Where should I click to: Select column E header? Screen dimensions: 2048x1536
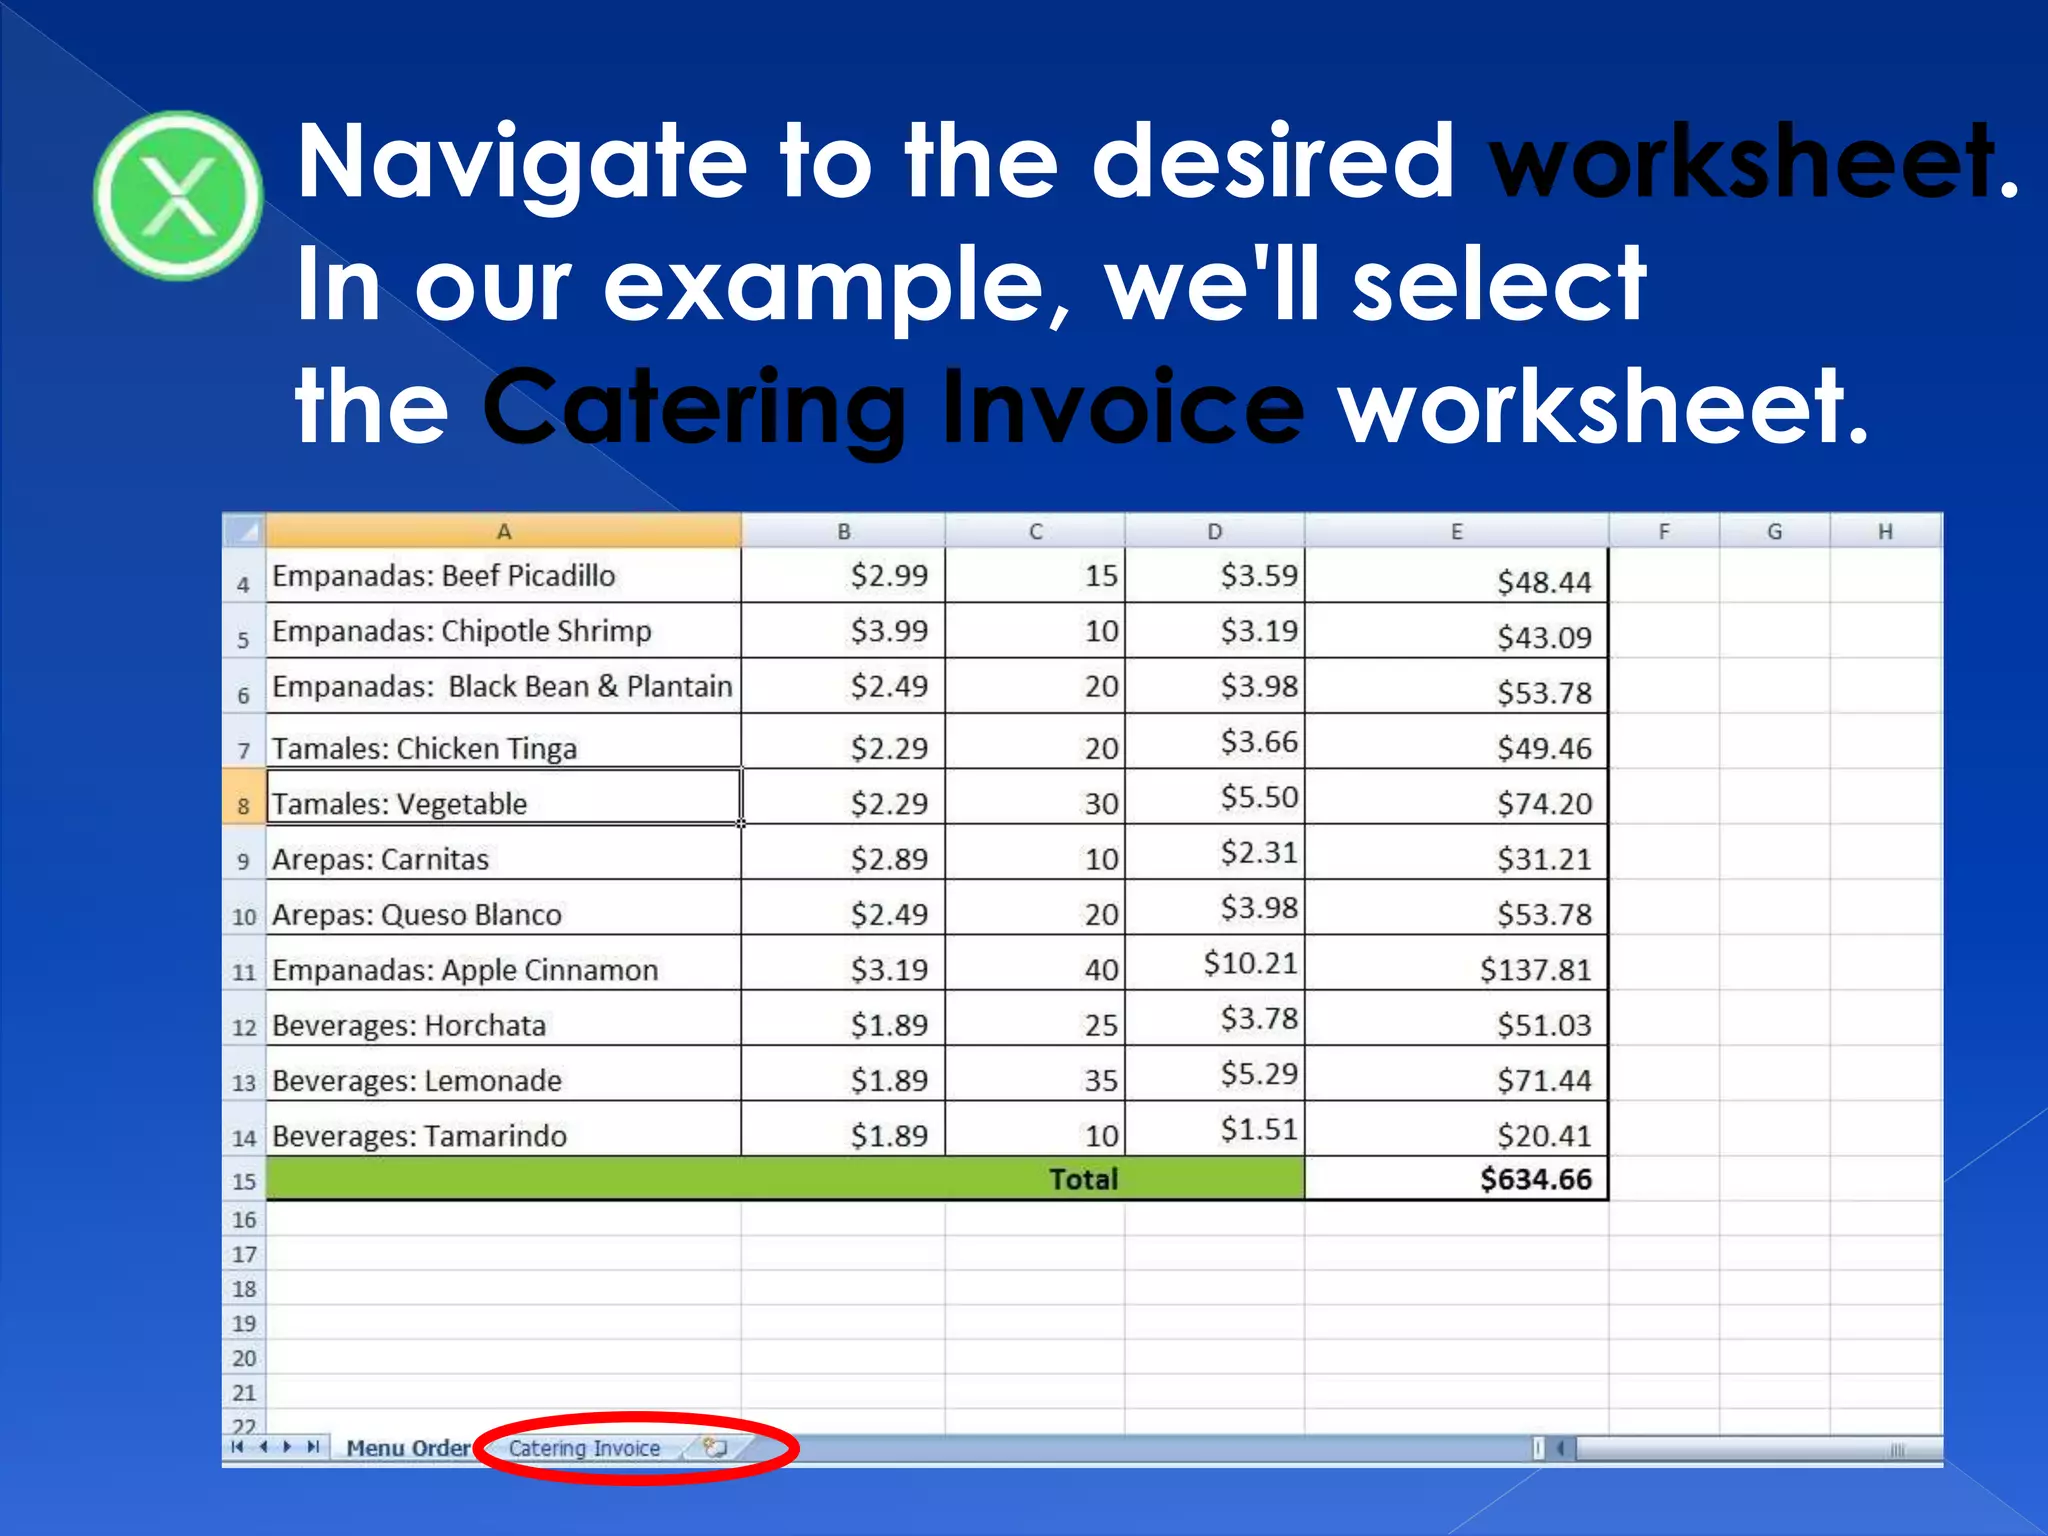1457,531
